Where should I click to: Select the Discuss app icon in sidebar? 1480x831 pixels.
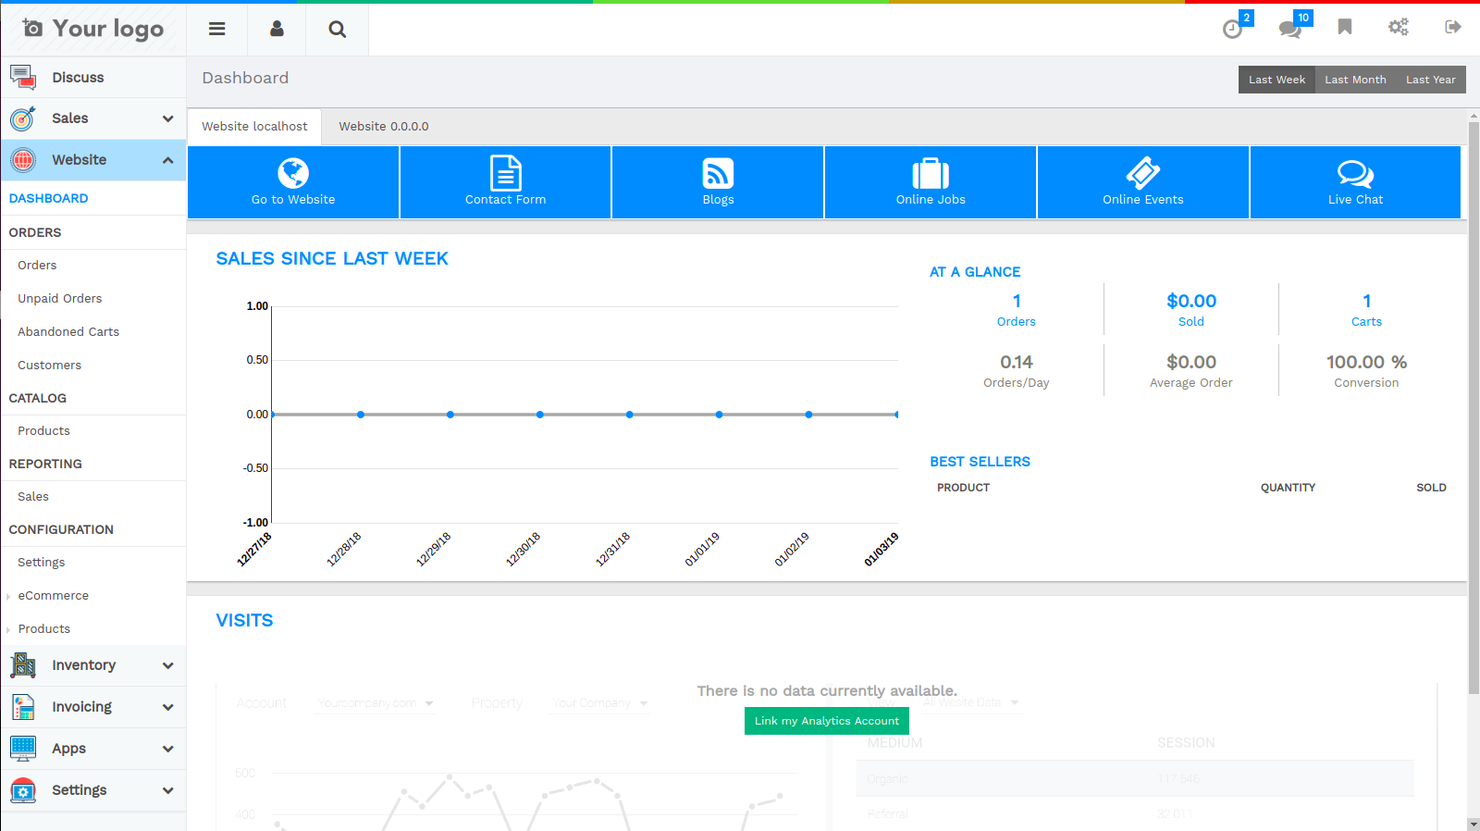pos(22,76)
